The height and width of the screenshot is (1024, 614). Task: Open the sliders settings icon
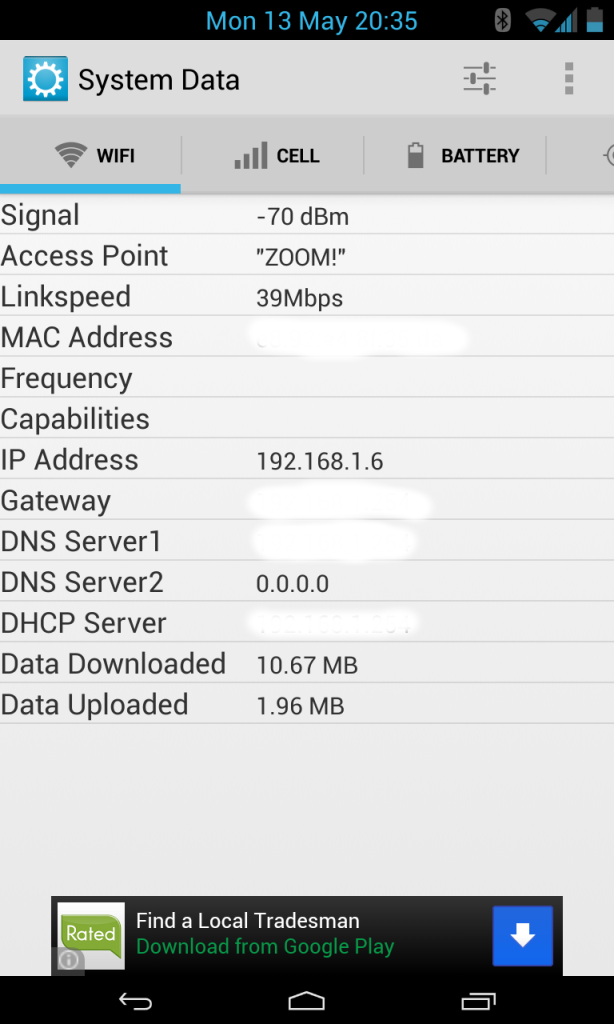click(480, 79)
